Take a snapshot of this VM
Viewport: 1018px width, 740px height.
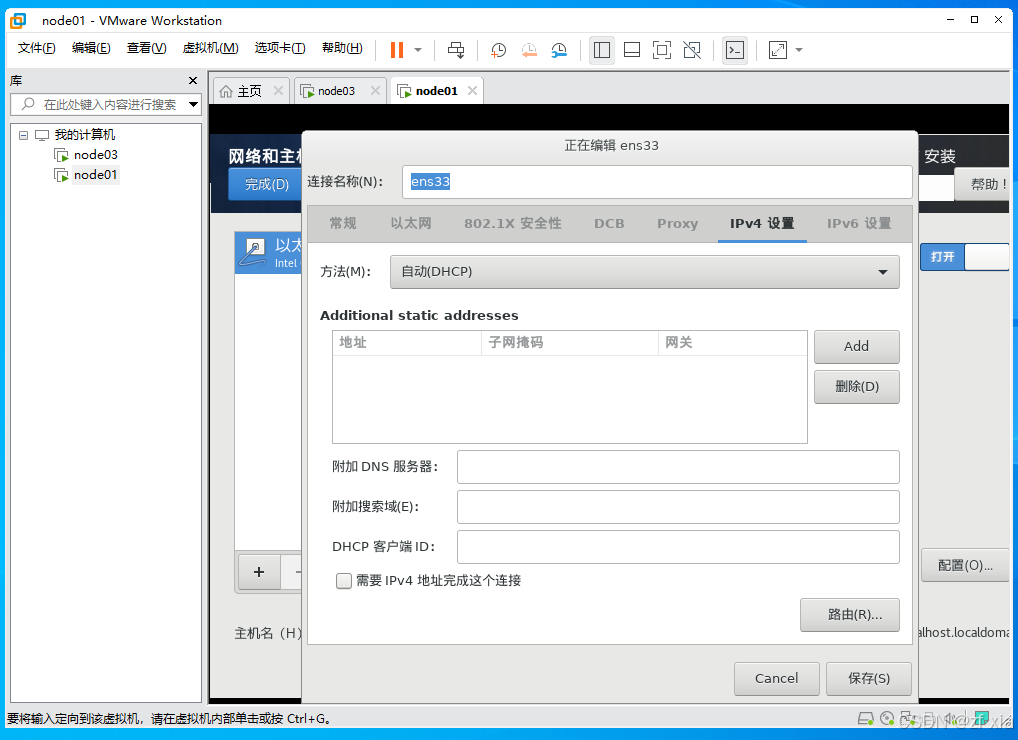[x=498, y=50]
